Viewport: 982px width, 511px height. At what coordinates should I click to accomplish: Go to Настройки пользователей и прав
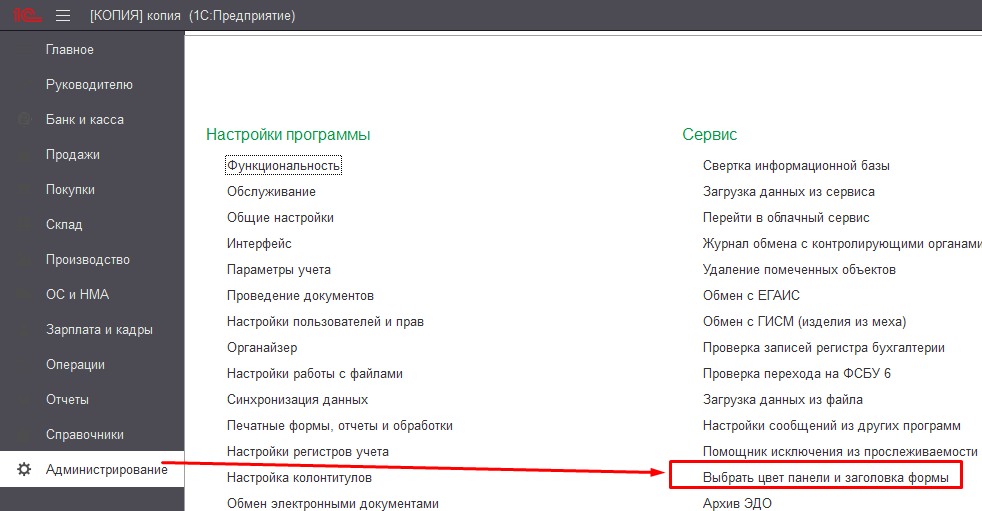point(325,322)
